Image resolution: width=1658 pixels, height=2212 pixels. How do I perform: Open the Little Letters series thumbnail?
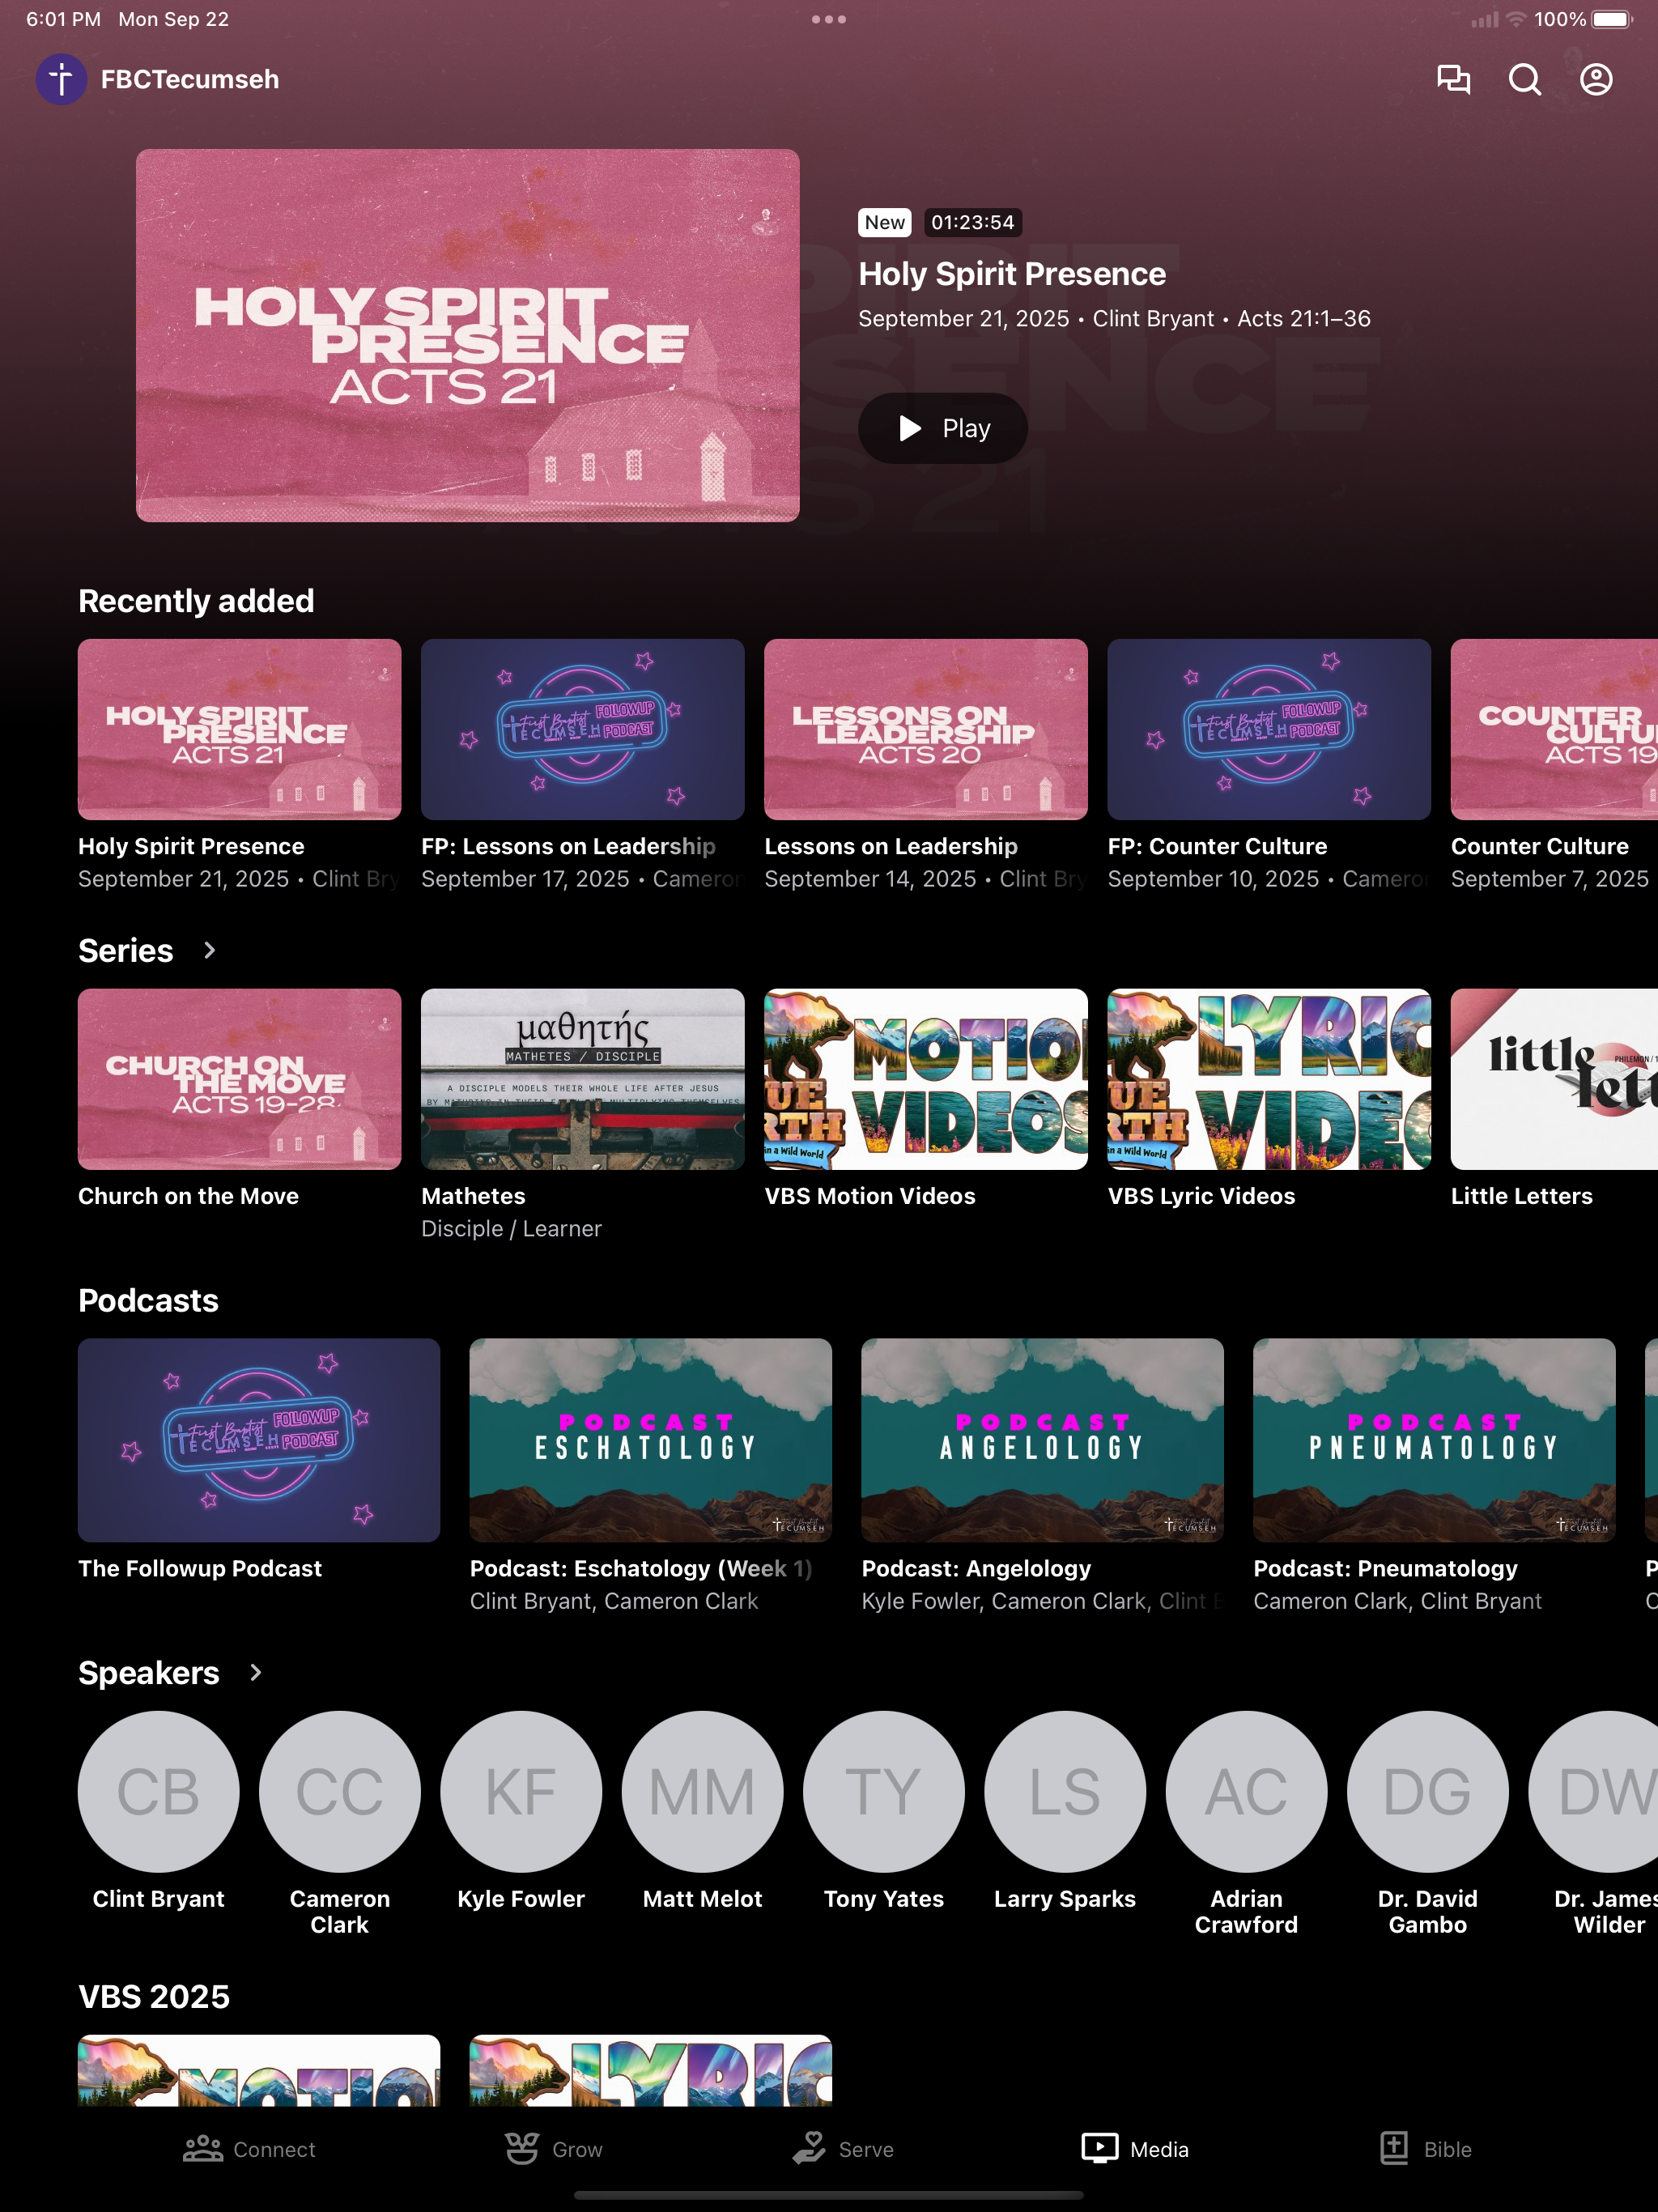(1554, 1079)
